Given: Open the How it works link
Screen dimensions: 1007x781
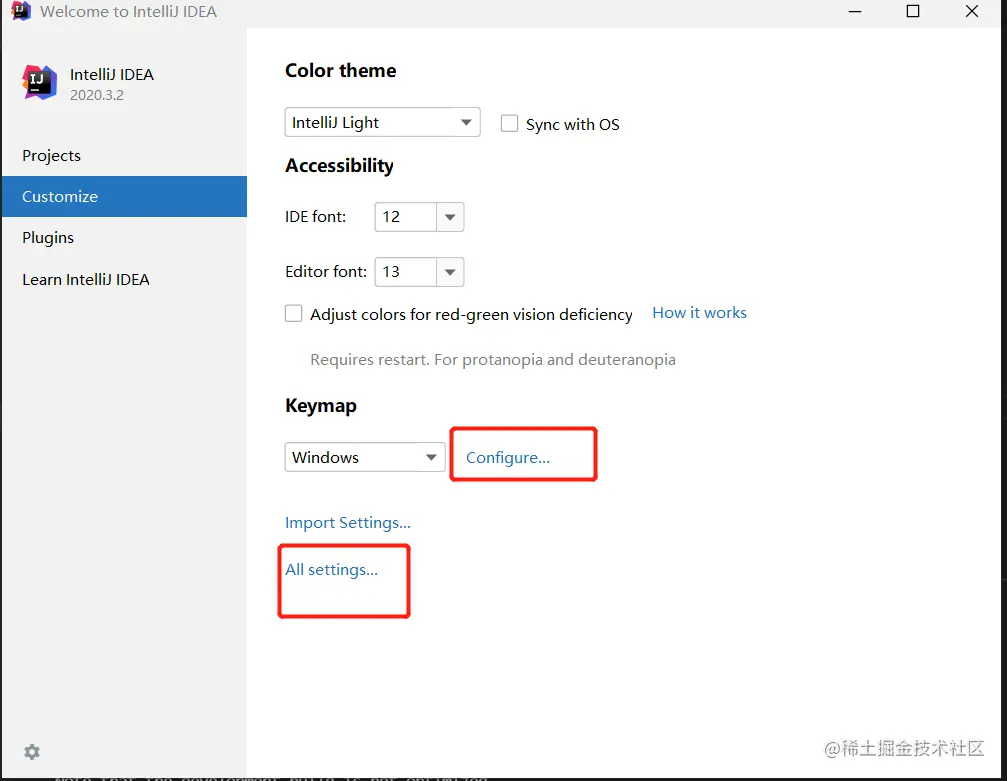Looking at the screenshot, I should (x=699, y=313).
